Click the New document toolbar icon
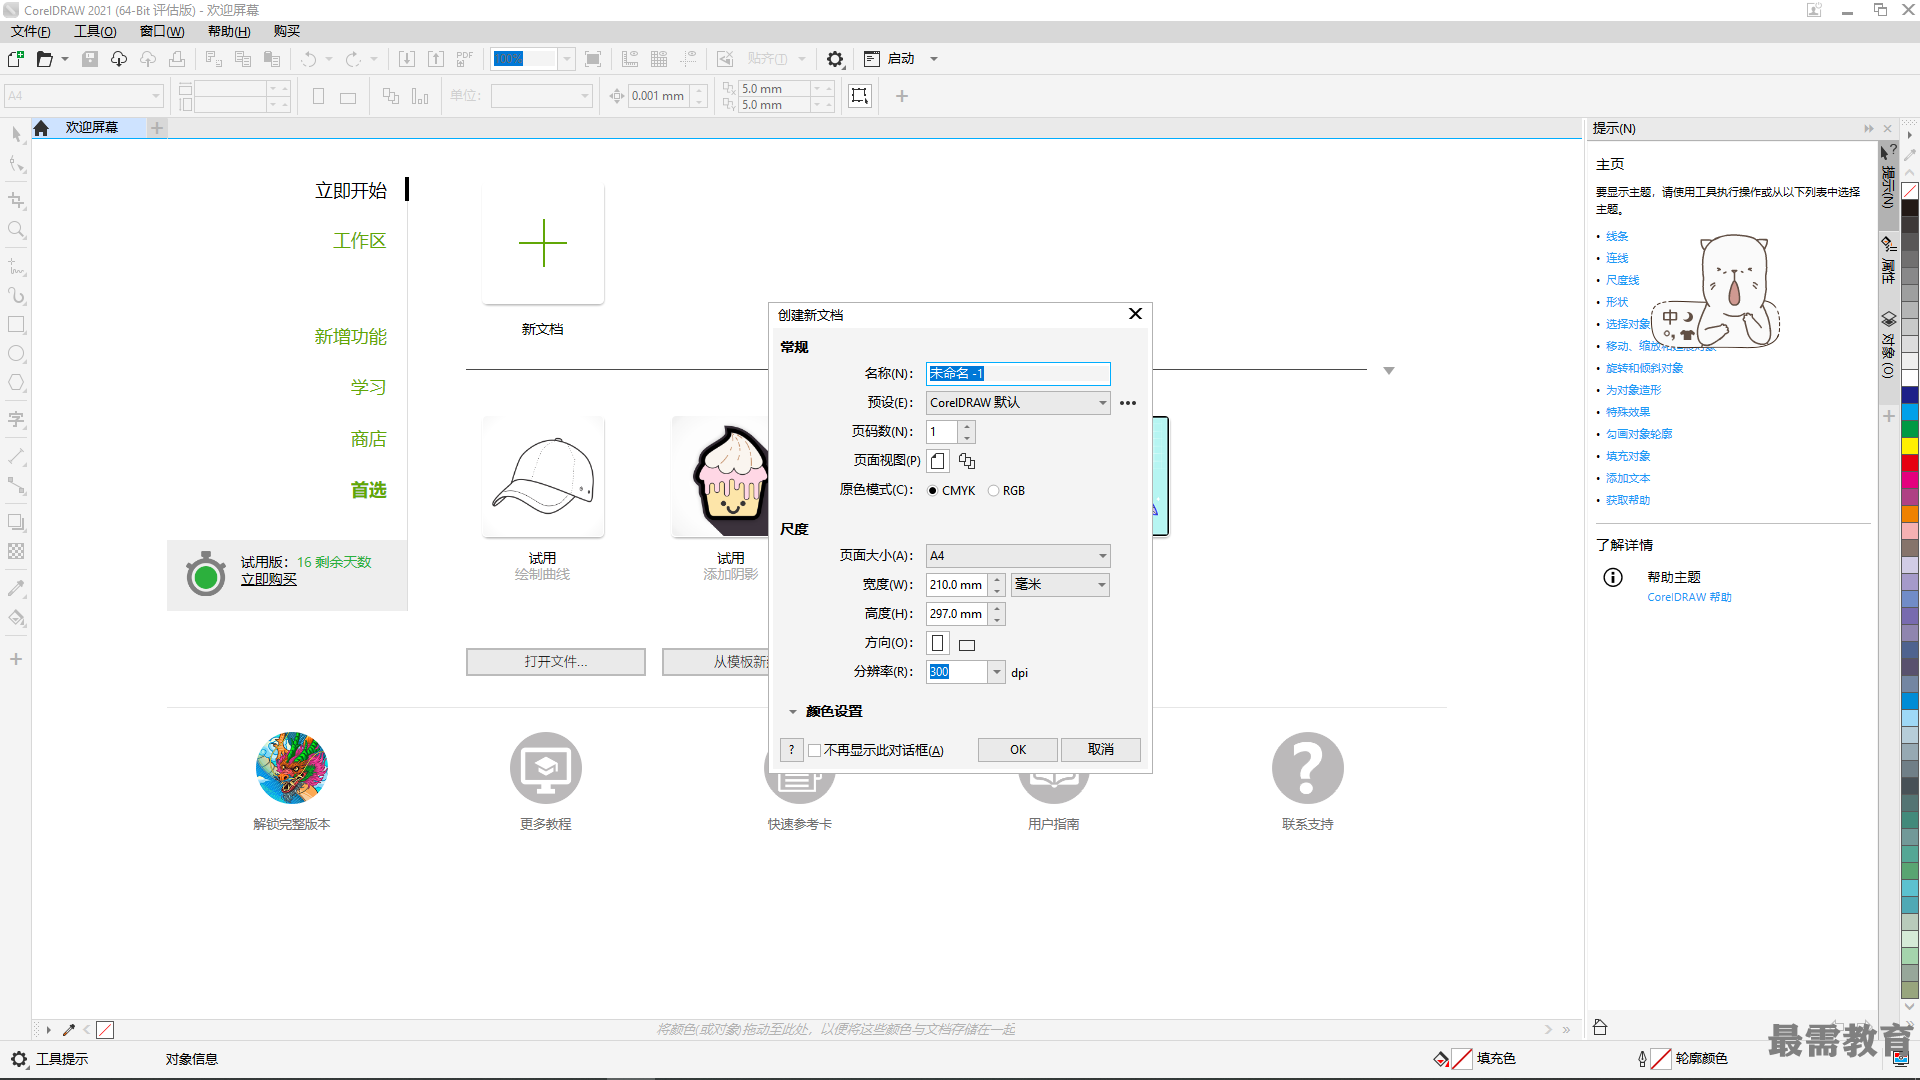1920x1080 pixels. click(15, 59)
